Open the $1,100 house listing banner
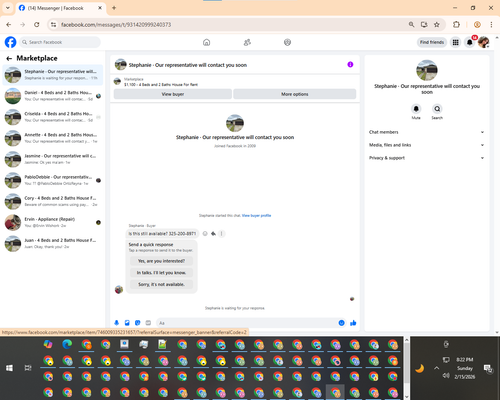Screen dimensions: 500x400 click(235, 82)
